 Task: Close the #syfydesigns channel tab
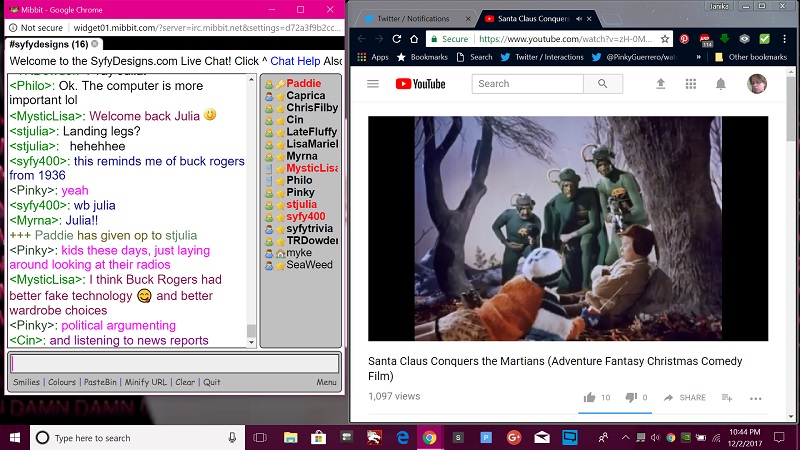click(95, 44)
